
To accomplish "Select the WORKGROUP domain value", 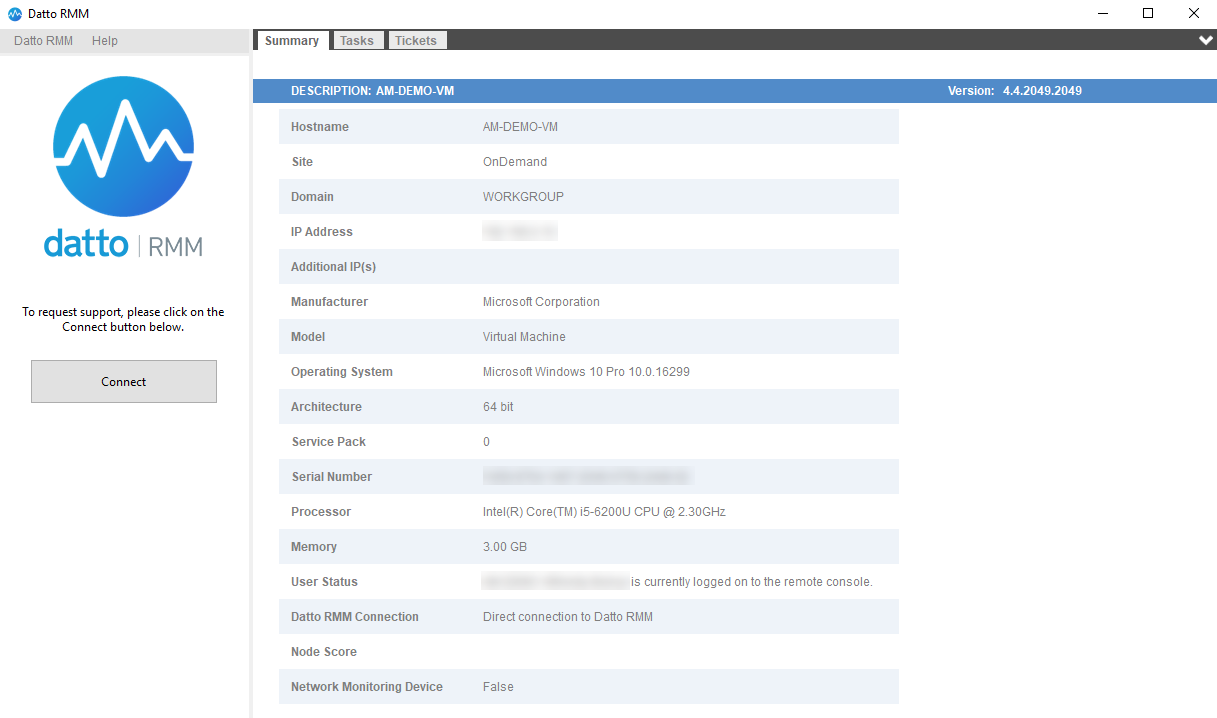I will pos(523,197).
